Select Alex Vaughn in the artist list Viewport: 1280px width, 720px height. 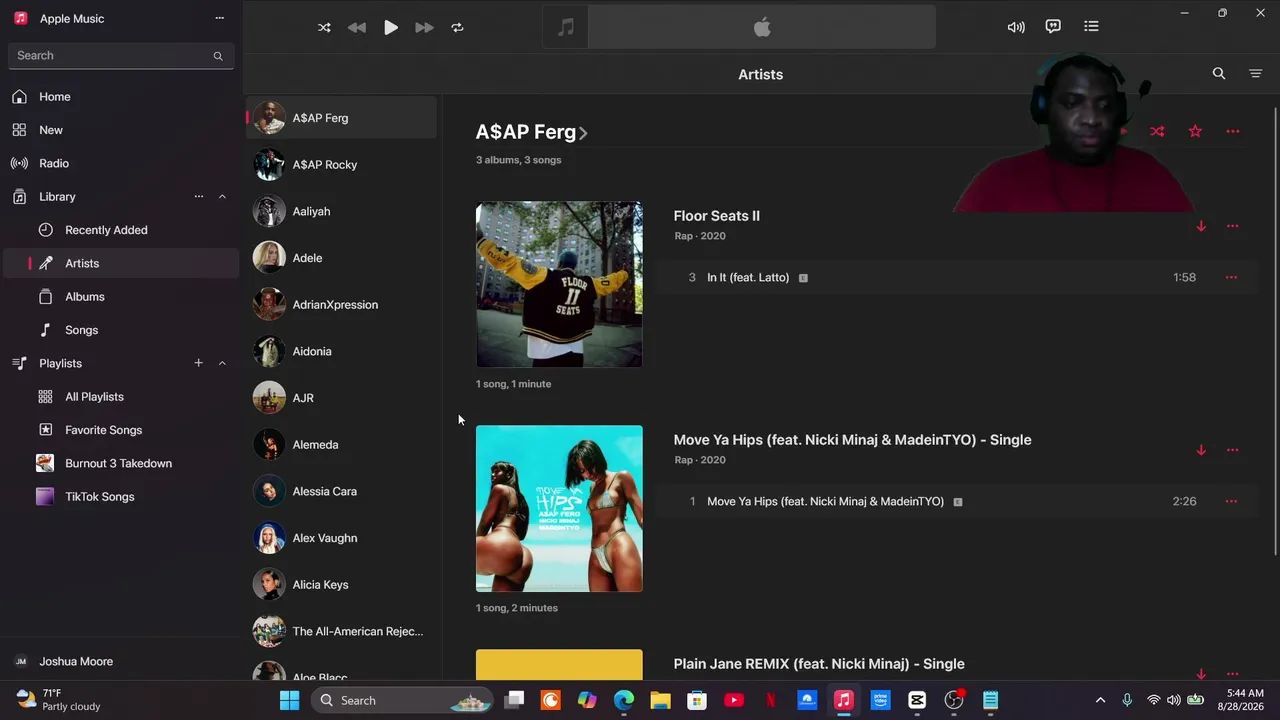(x=341, y=538)
